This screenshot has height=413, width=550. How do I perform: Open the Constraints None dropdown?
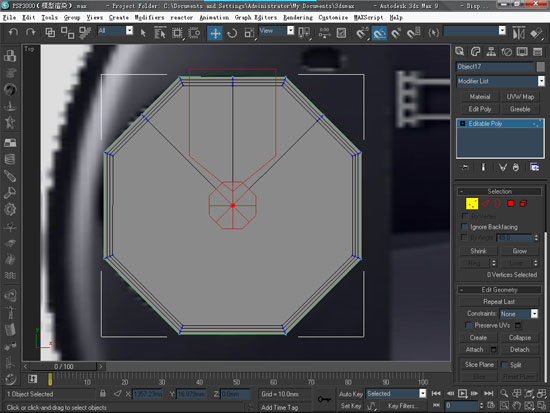[518, 314]
